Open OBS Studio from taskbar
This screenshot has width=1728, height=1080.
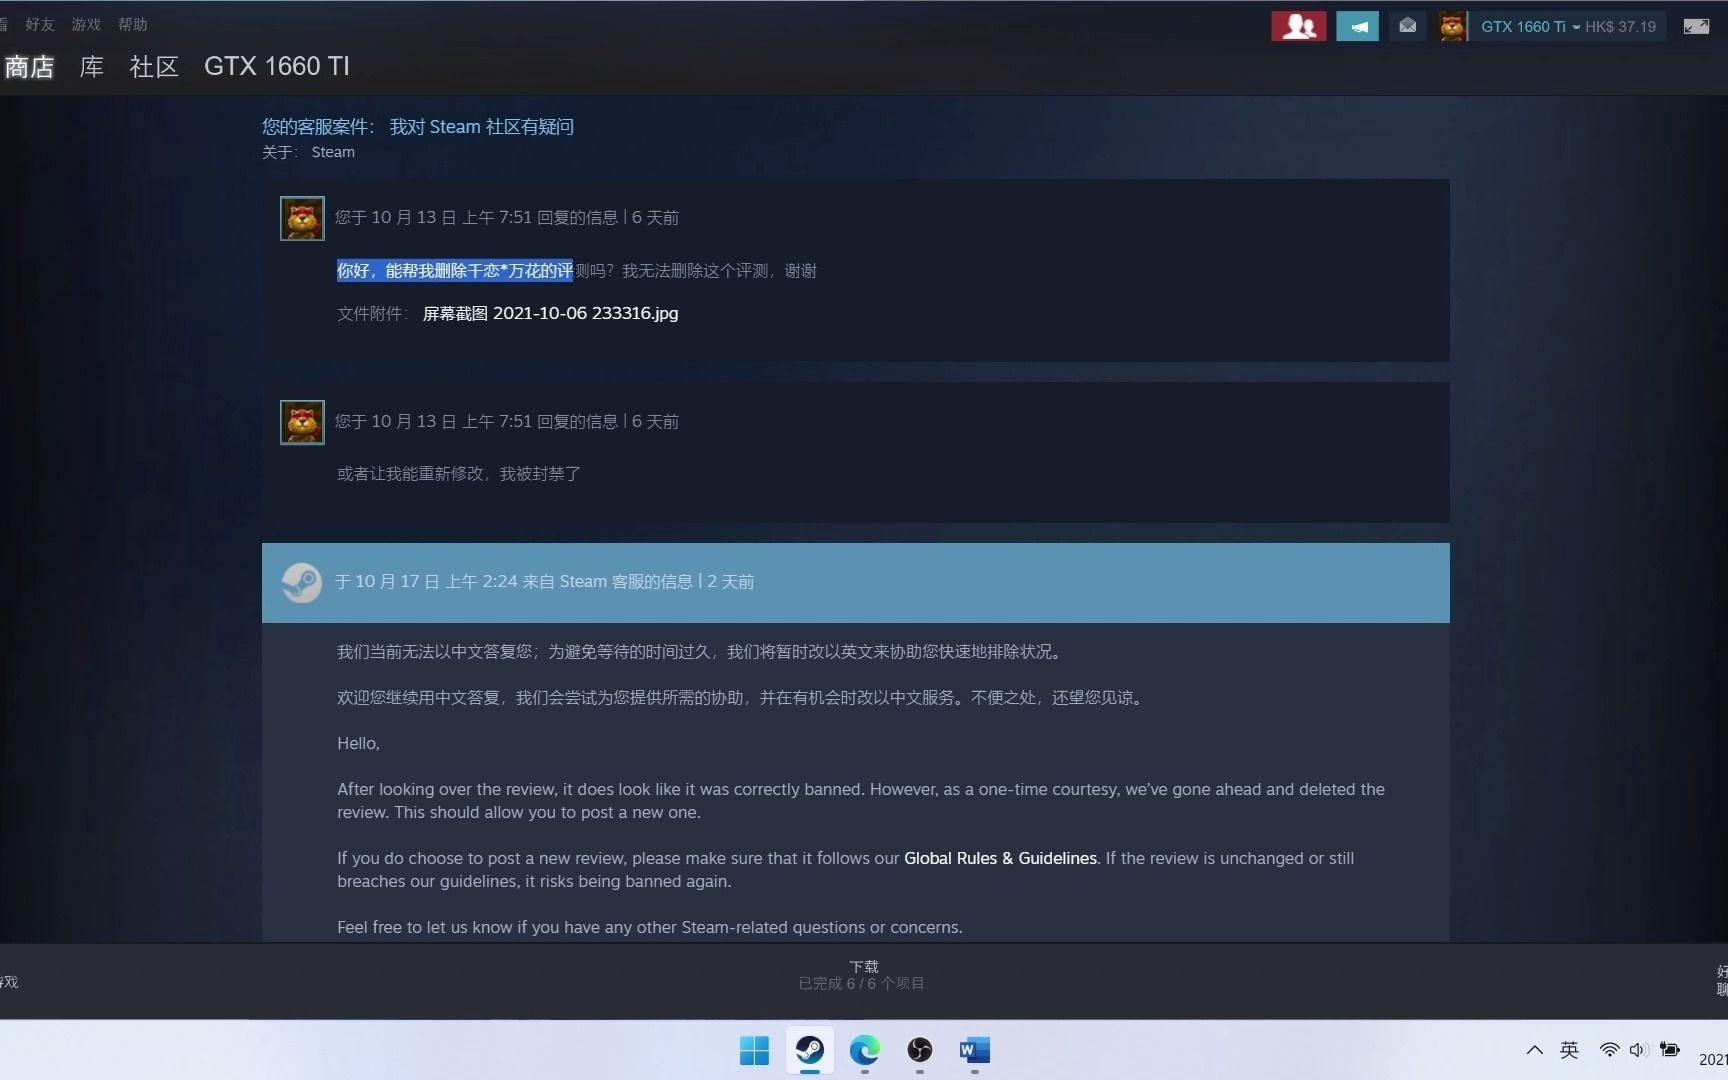click(919, 1050)
